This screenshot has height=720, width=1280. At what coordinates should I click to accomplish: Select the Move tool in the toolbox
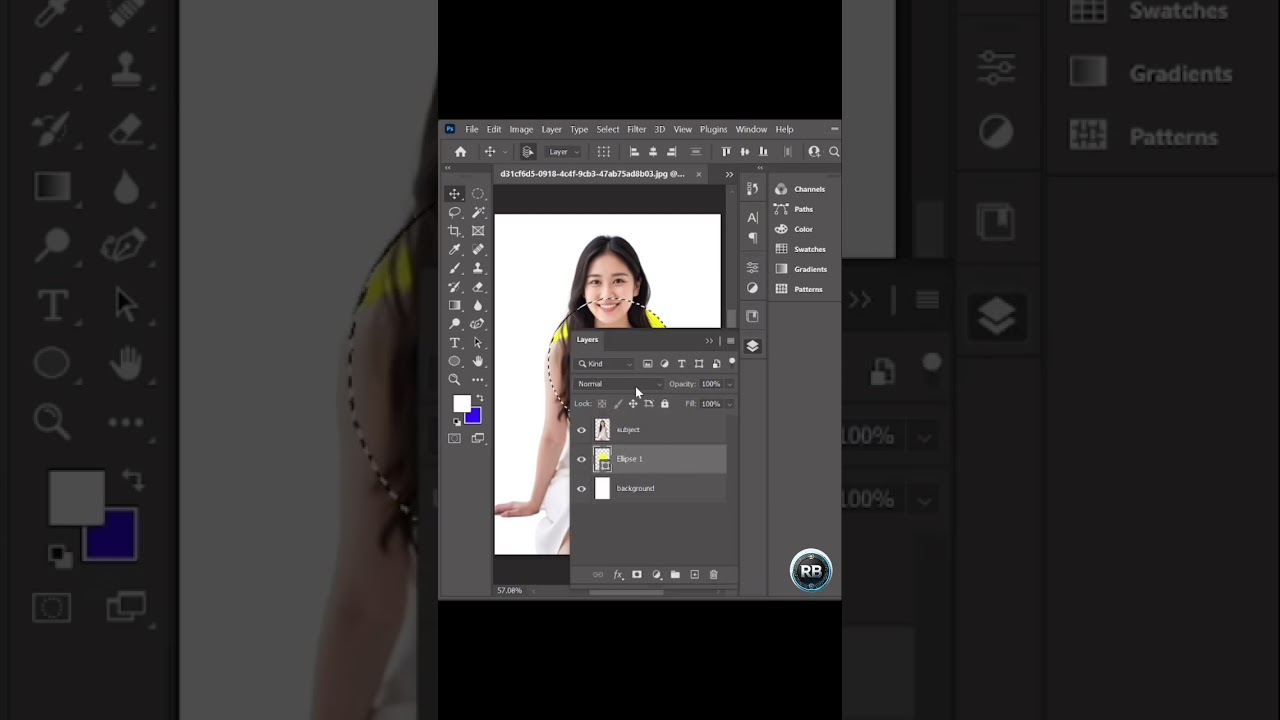pyautogui.click(x=454, y=194)
